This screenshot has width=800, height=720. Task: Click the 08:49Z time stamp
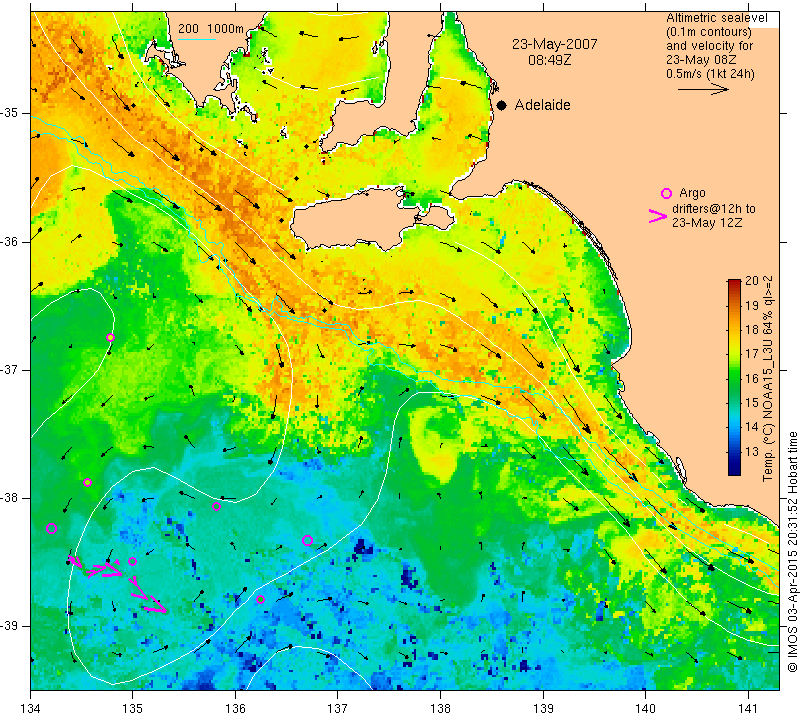[549, 60]
